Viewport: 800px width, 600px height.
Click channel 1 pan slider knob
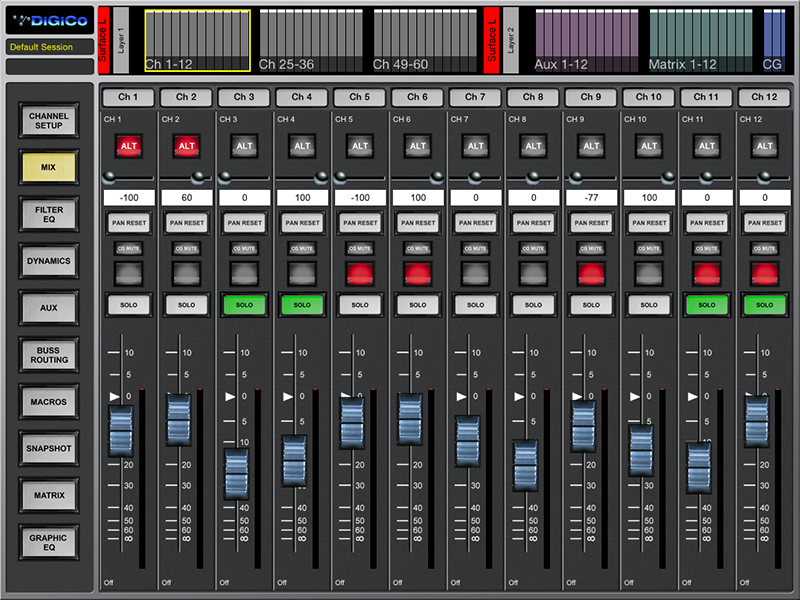click(x=109, y=177)
